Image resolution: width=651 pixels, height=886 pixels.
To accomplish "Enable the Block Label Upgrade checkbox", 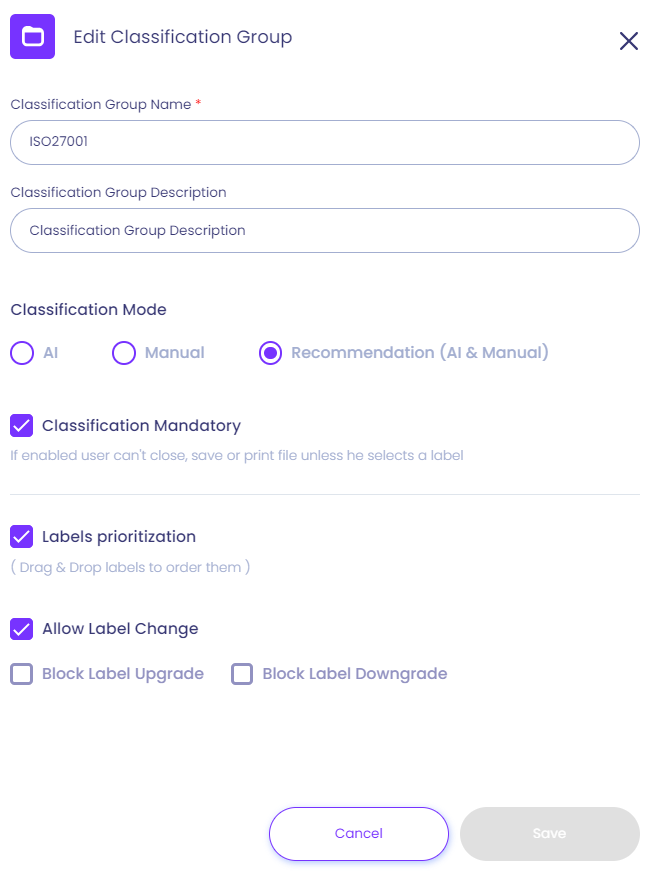I will [x=22, y=674].
